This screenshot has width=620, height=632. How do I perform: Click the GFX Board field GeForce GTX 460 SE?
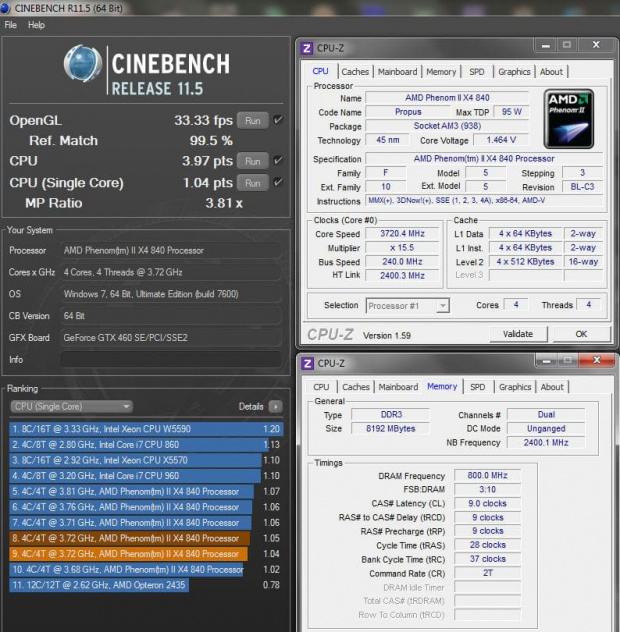pos(171,337)
